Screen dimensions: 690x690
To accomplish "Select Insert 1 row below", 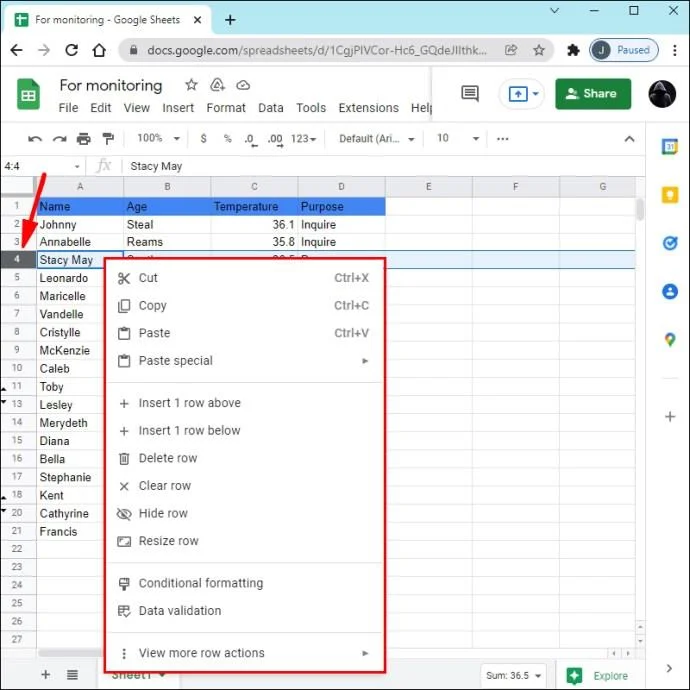I will pyautogui.click(x=244, y=431).
